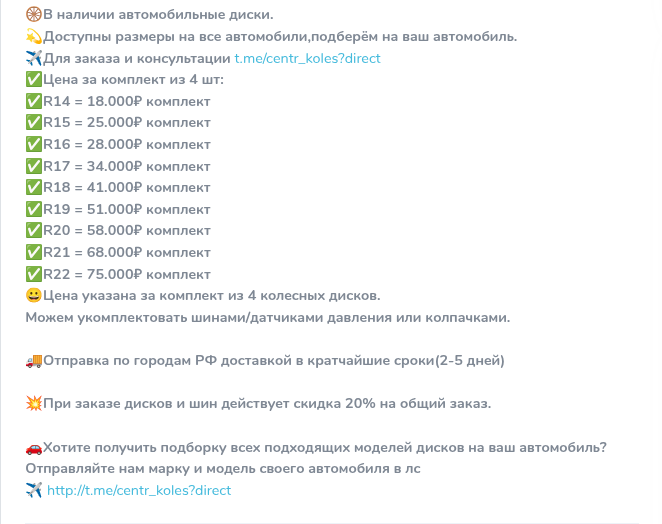The width and height of the screenshot is (662, 524).
Task: Click the 'Можем укомплектовать шинами' line
Action: [268, 318]
